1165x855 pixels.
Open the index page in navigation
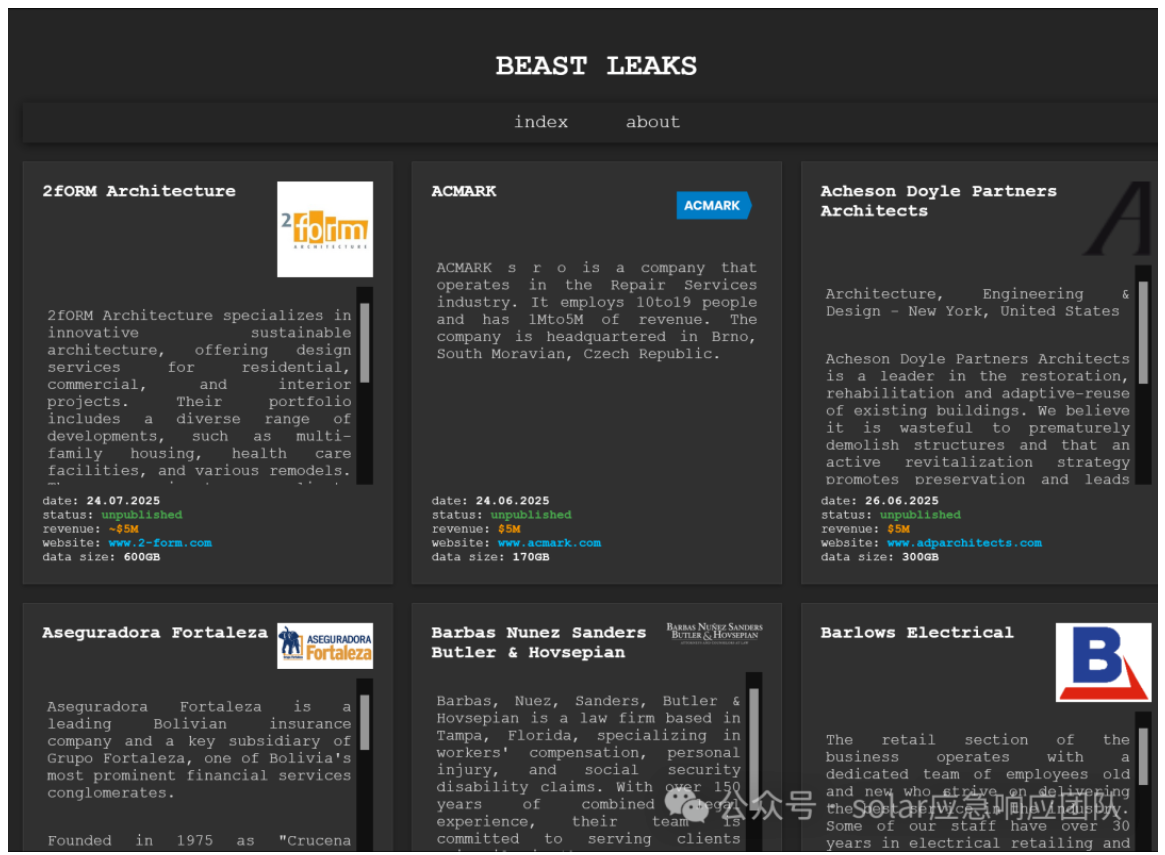541,122
